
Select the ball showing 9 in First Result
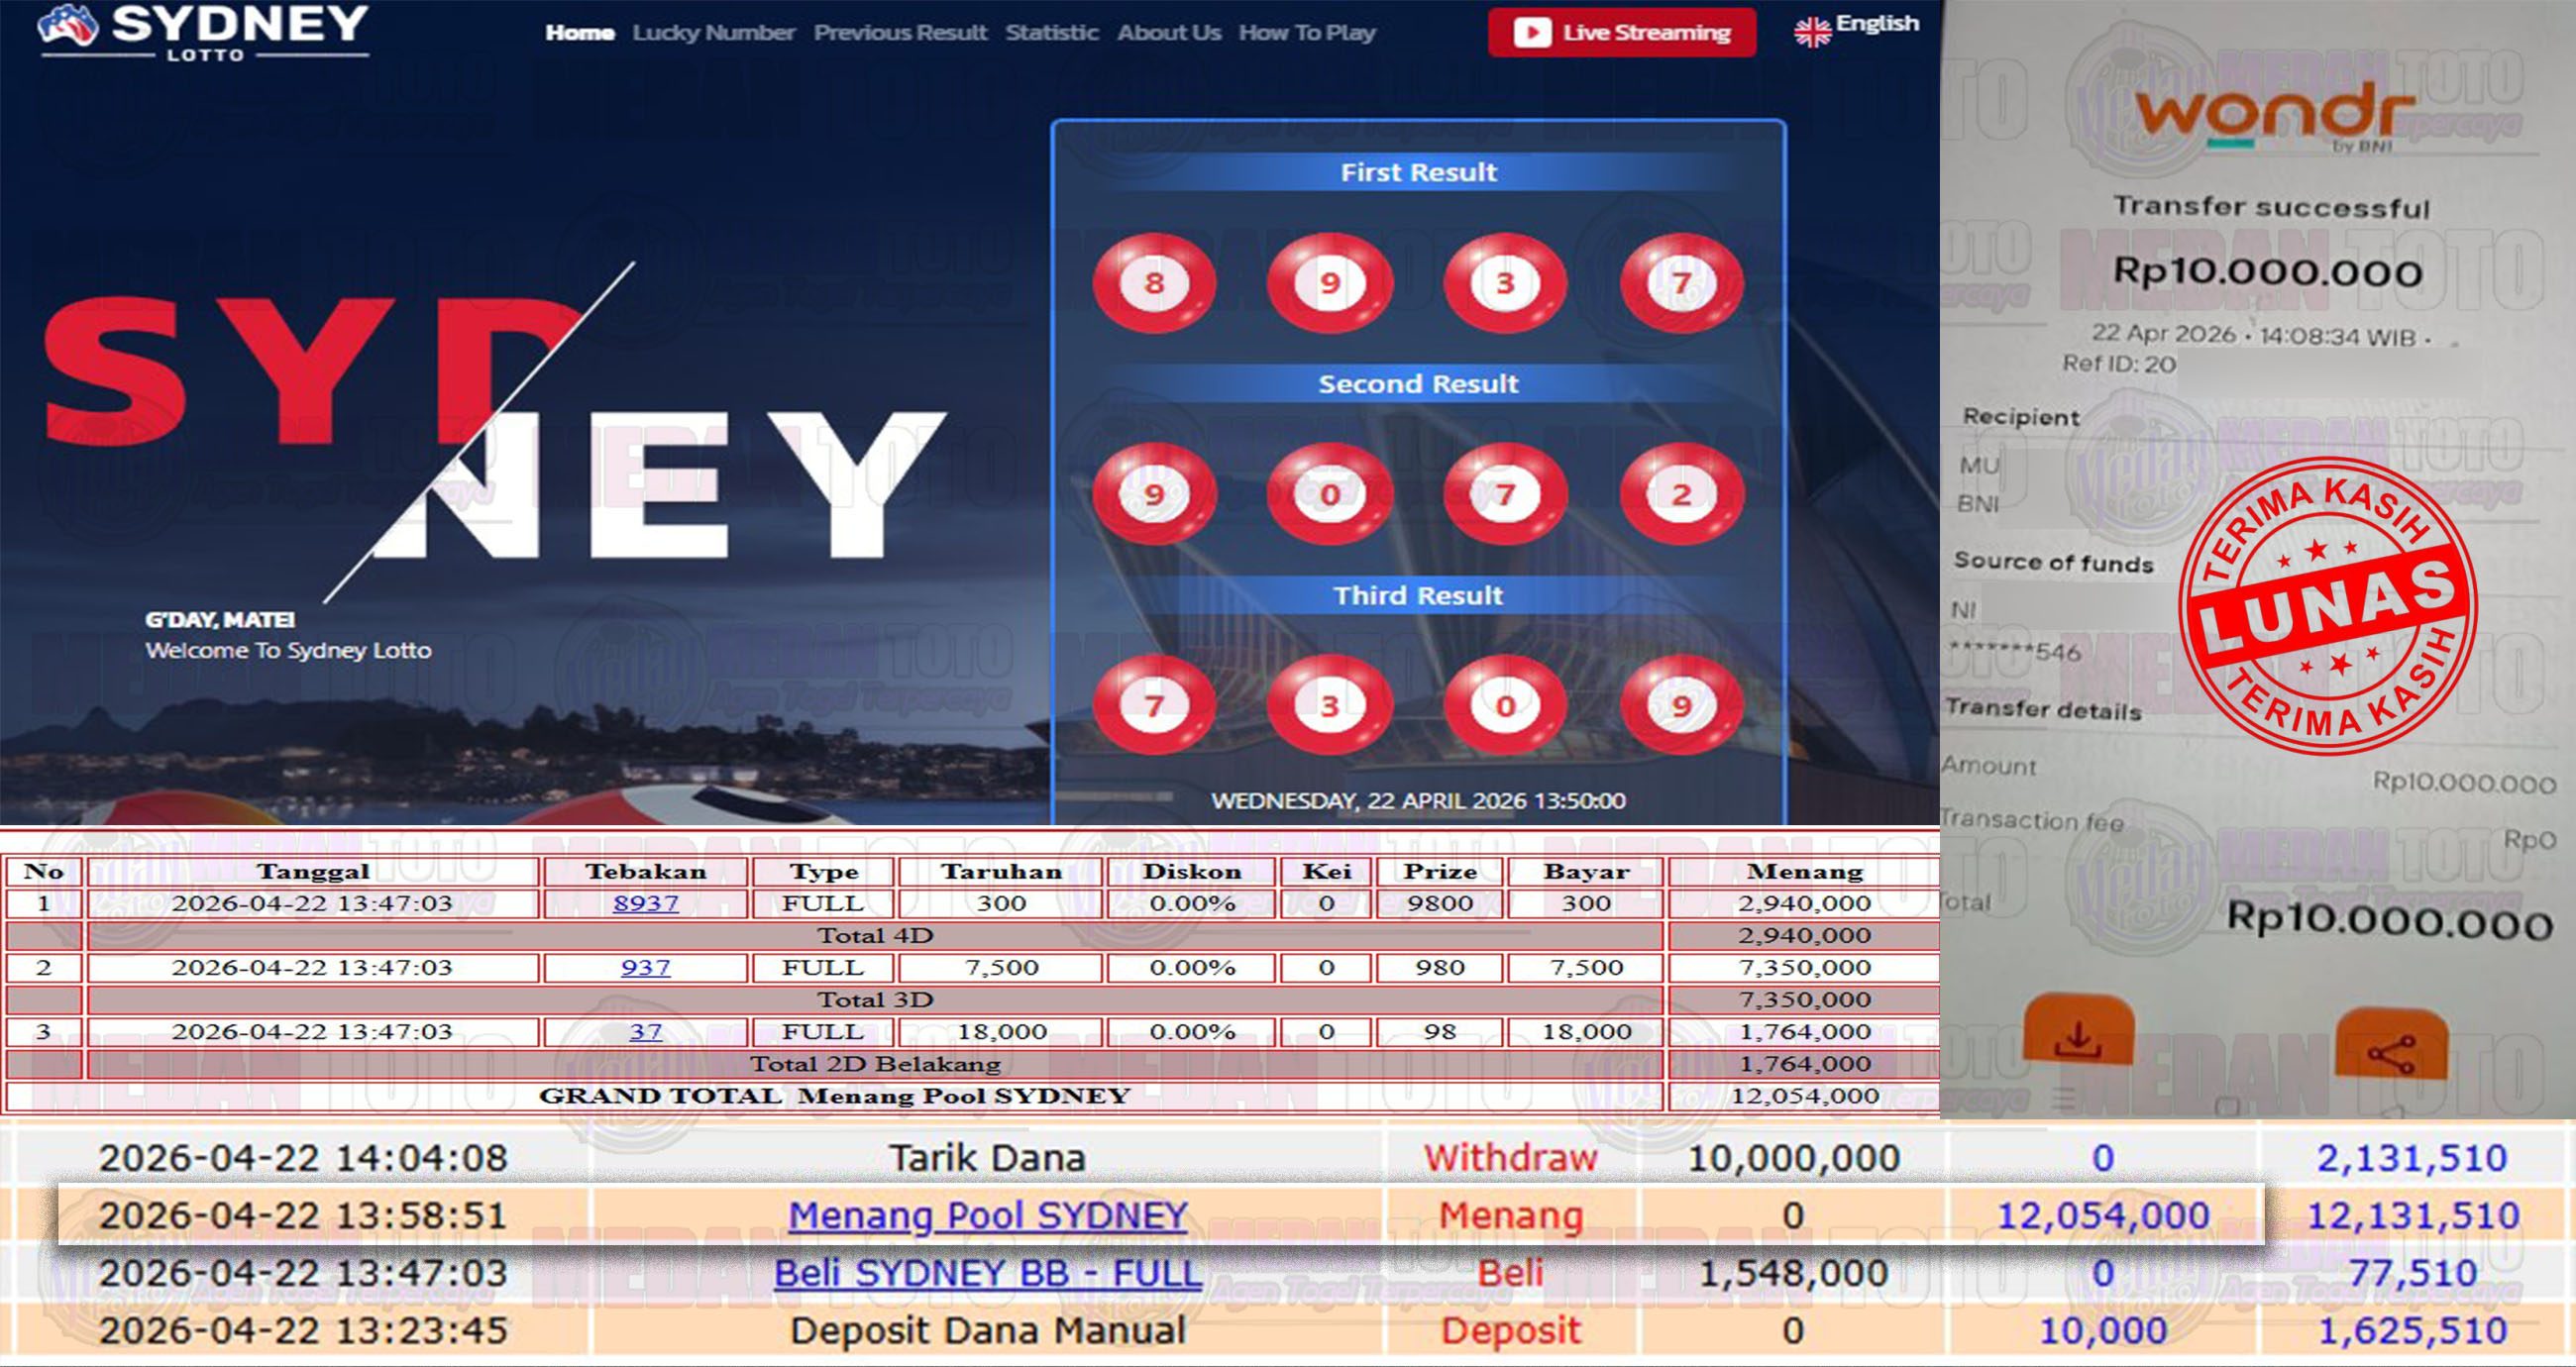pos(1329,283)
